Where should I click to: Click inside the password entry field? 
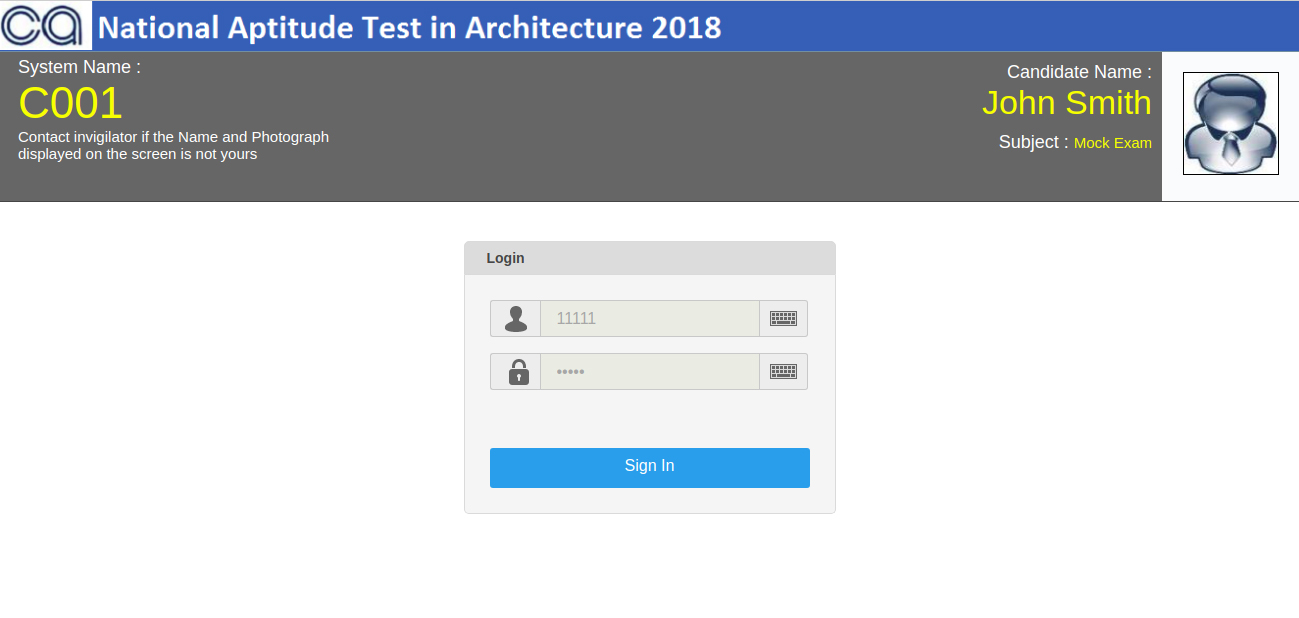pyautogui.click(x=650, y=371)
